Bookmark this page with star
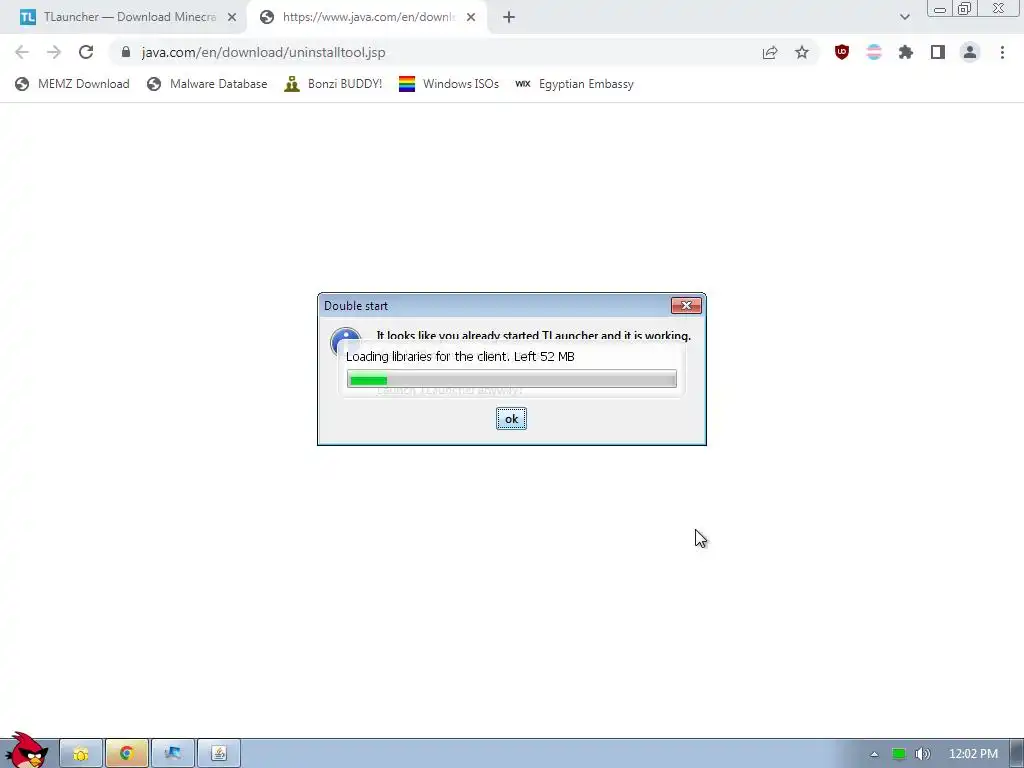1024x768 pixels. point(802,52)
